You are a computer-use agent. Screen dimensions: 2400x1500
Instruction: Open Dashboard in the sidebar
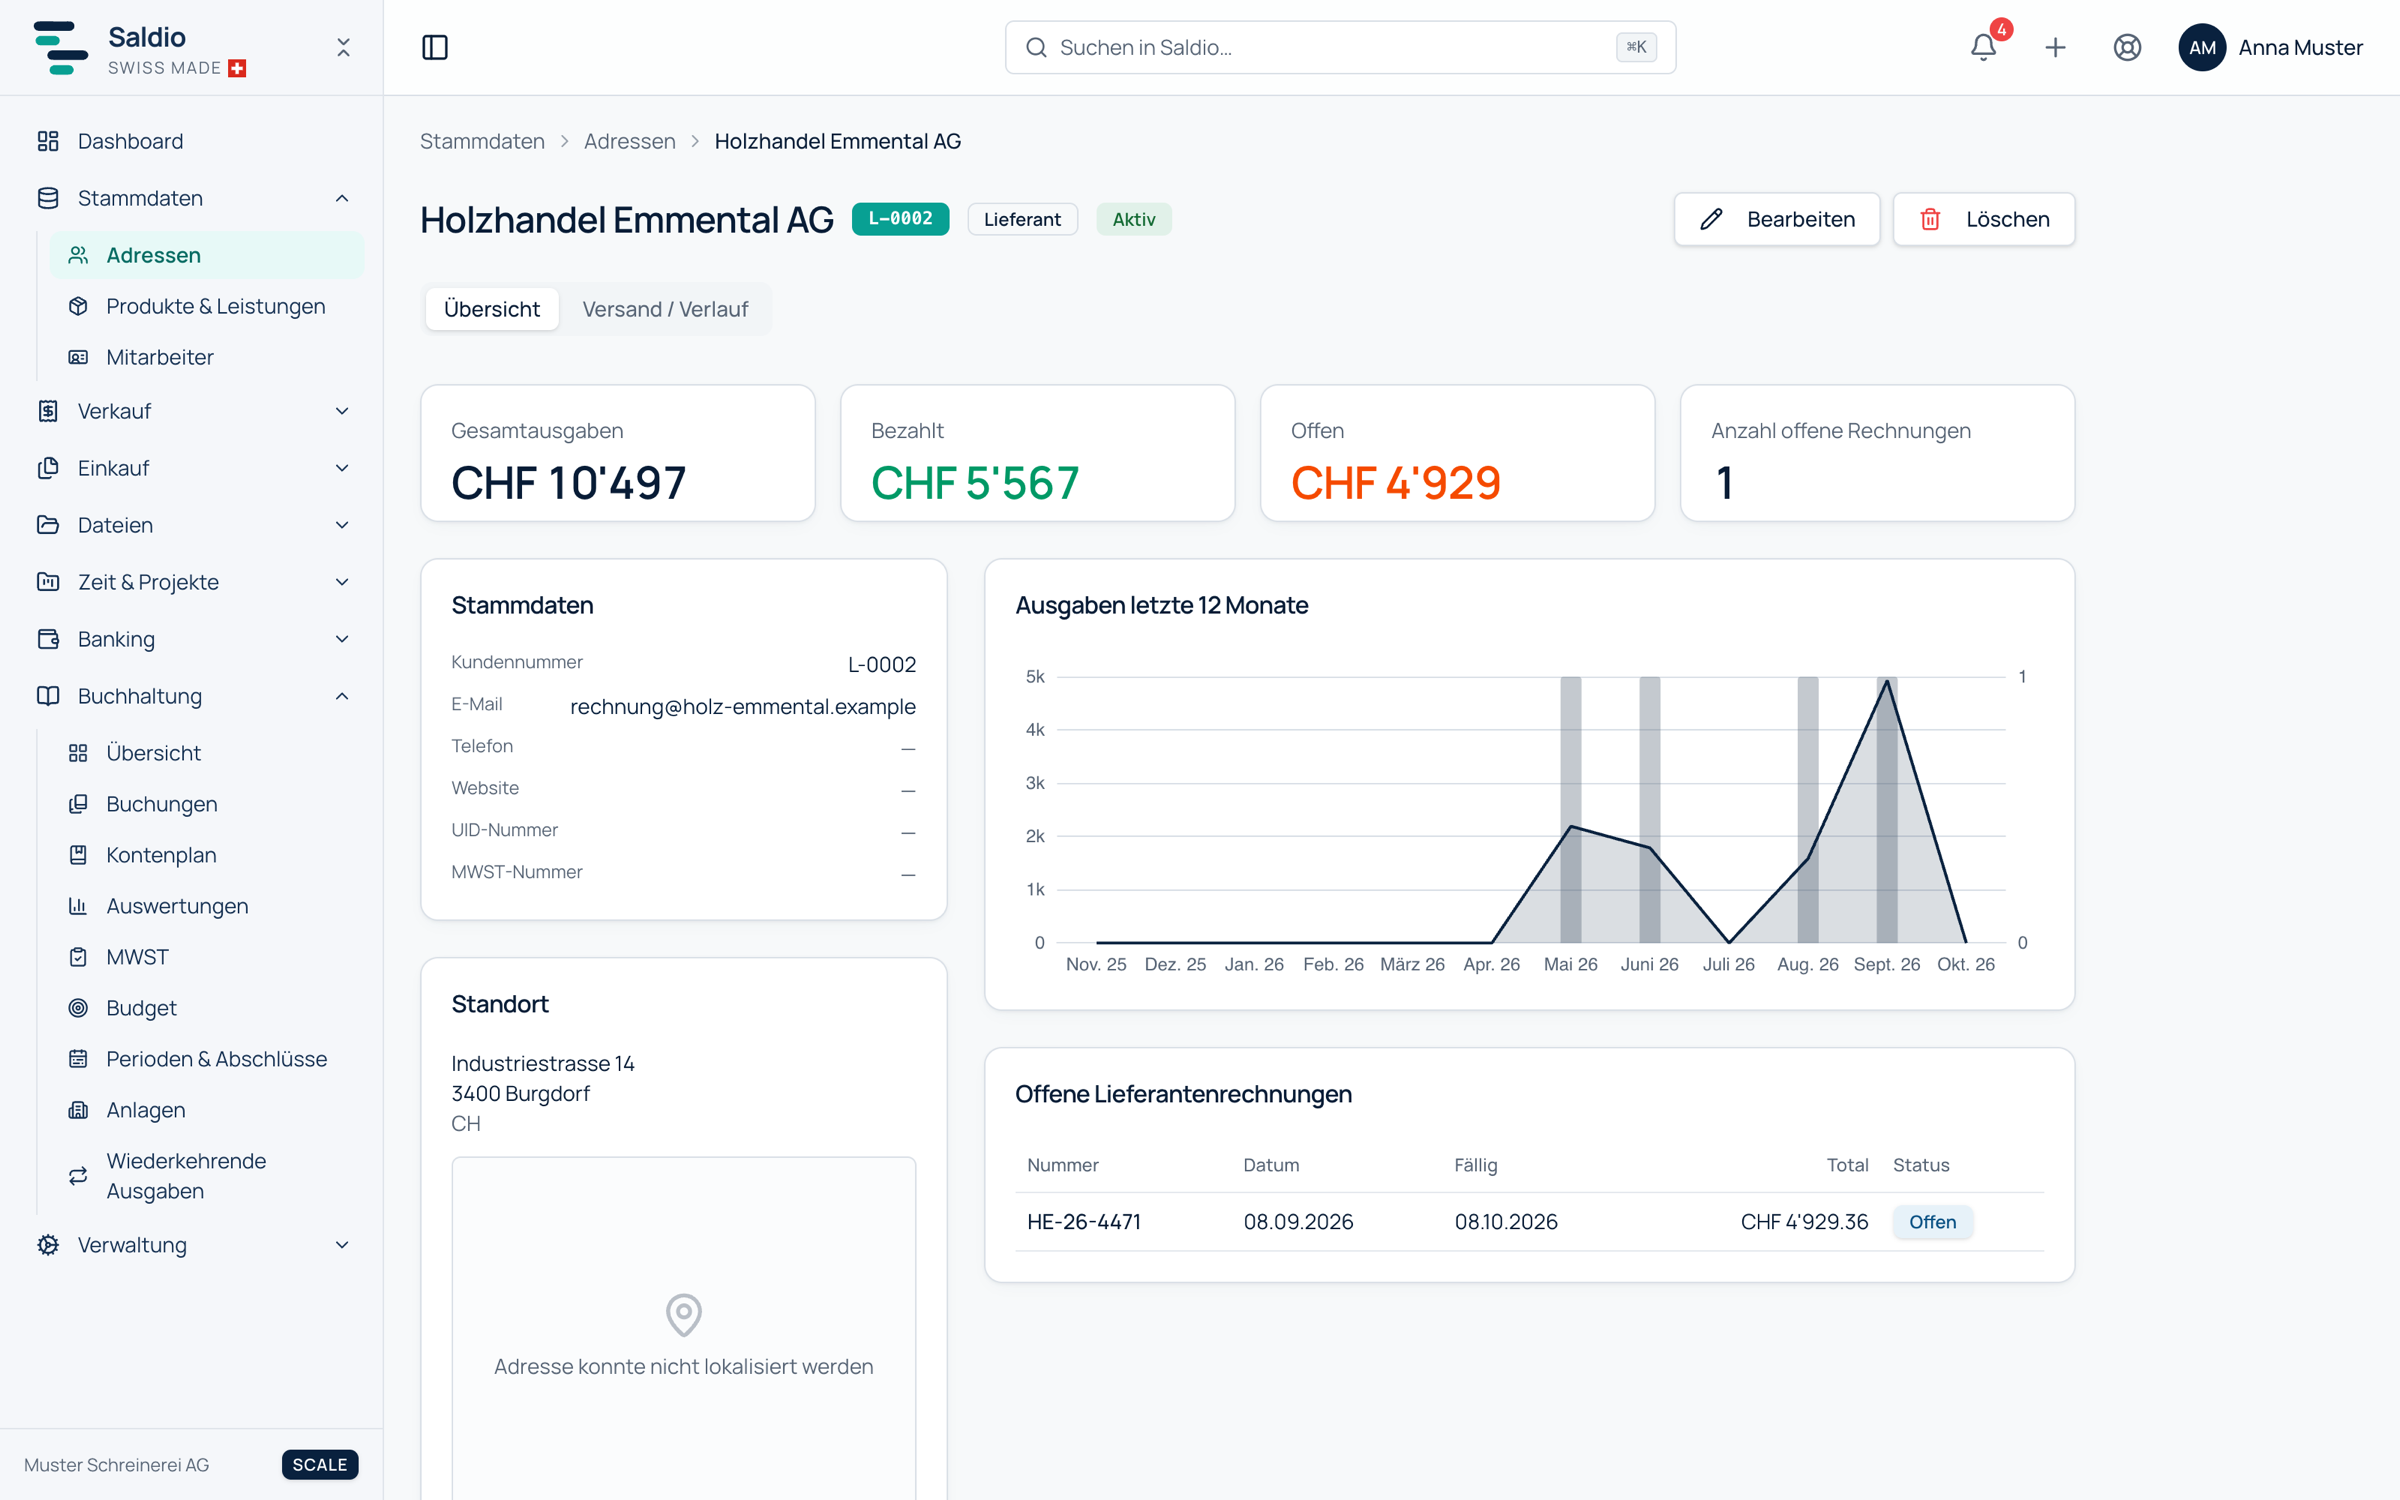click(192, 141)
